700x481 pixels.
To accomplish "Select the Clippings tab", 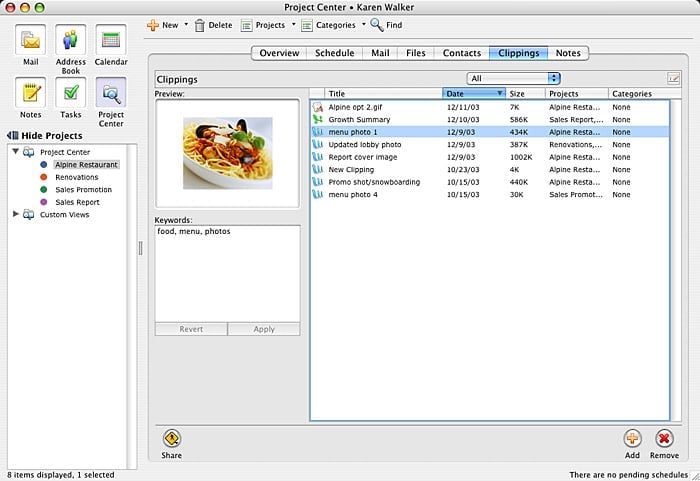I will coord(518,53).
